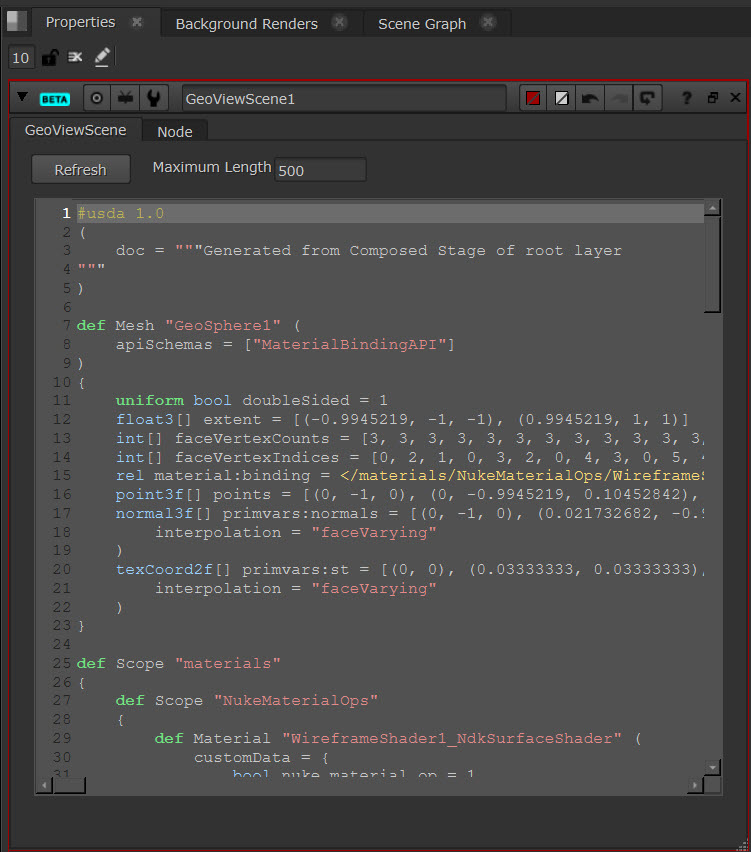Click the revert knob changes icon

(x=647, y=98)
